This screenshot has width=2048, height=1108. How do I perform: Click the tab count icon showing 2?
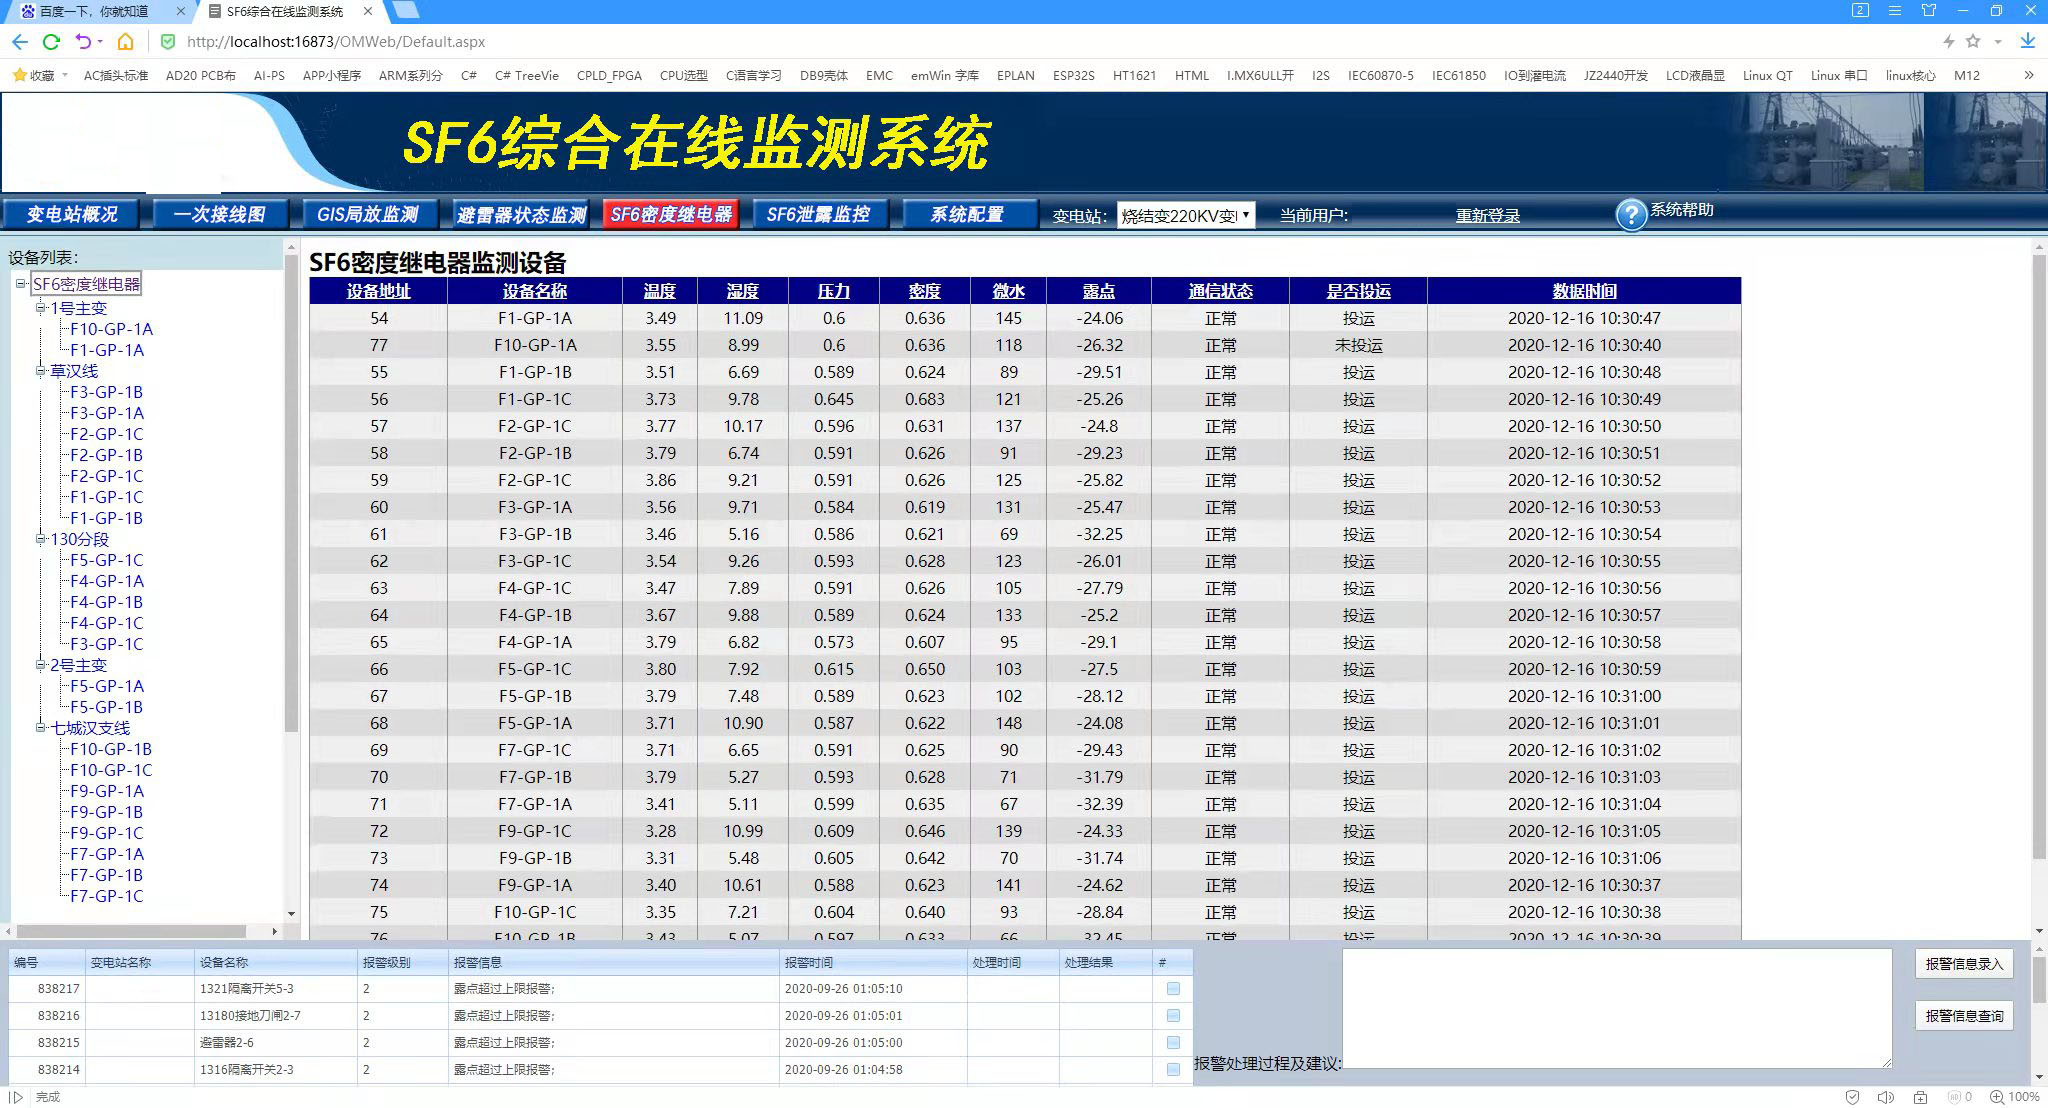[1860, 10]
